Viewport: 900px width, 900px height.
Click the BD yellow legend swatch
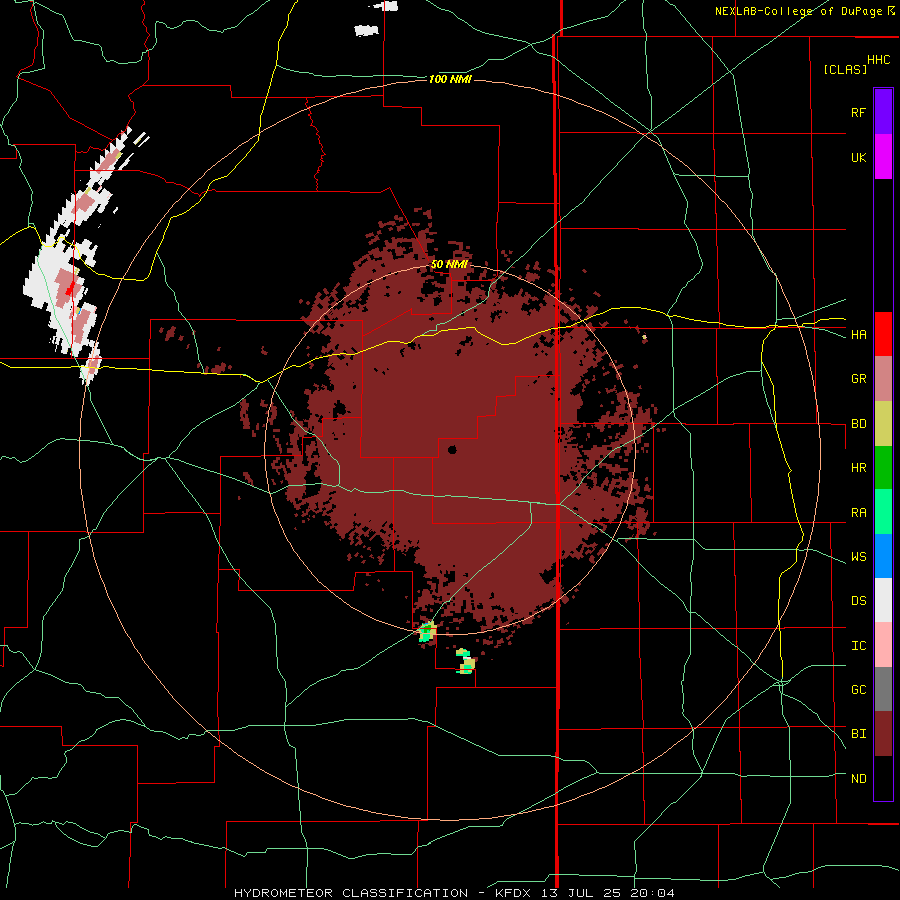click(883, 424)
